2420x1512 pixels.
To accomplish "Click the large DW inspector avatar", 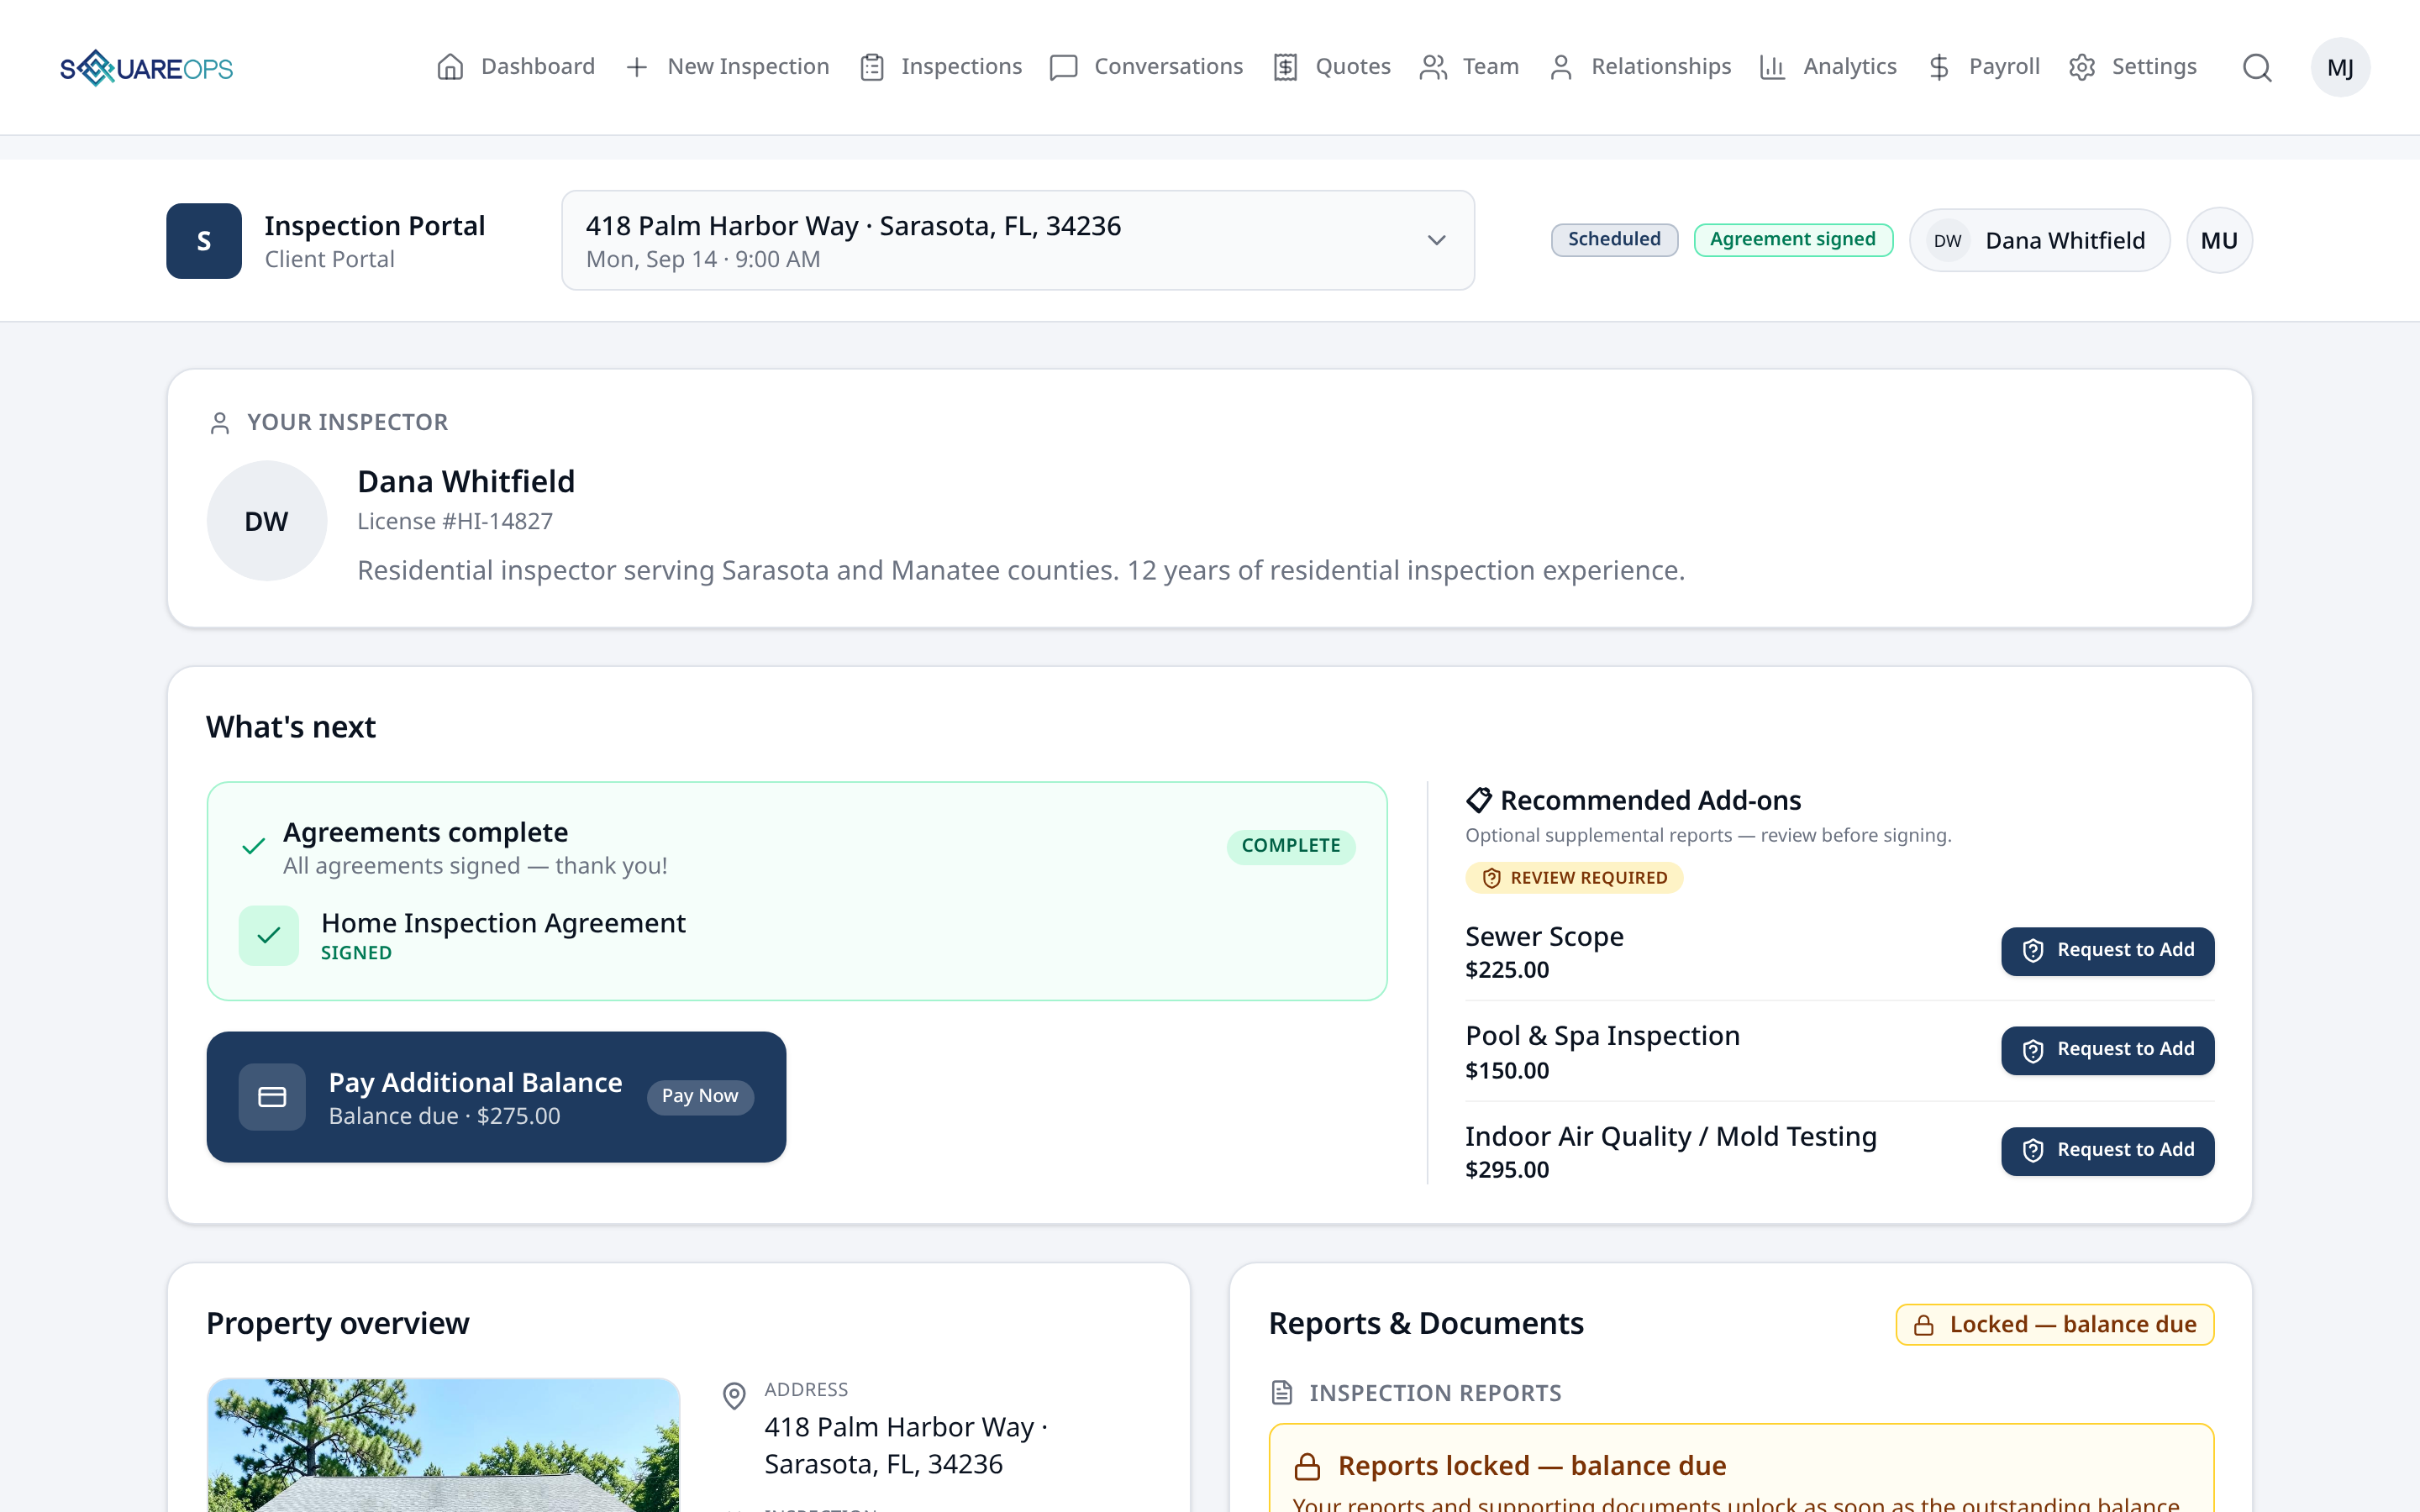I will click(x=267, y=521).
